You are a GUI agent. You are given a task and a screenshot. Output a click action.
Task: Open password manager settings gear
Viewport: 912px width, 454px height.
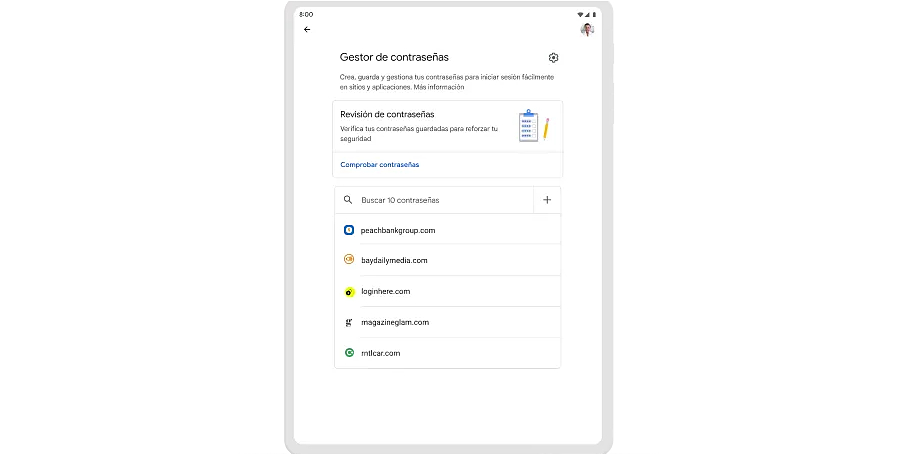[x=553, y=58]
